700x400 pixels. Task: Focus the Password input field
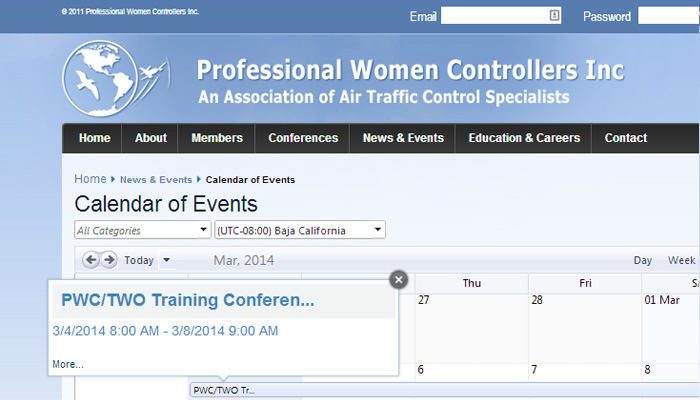669,16
